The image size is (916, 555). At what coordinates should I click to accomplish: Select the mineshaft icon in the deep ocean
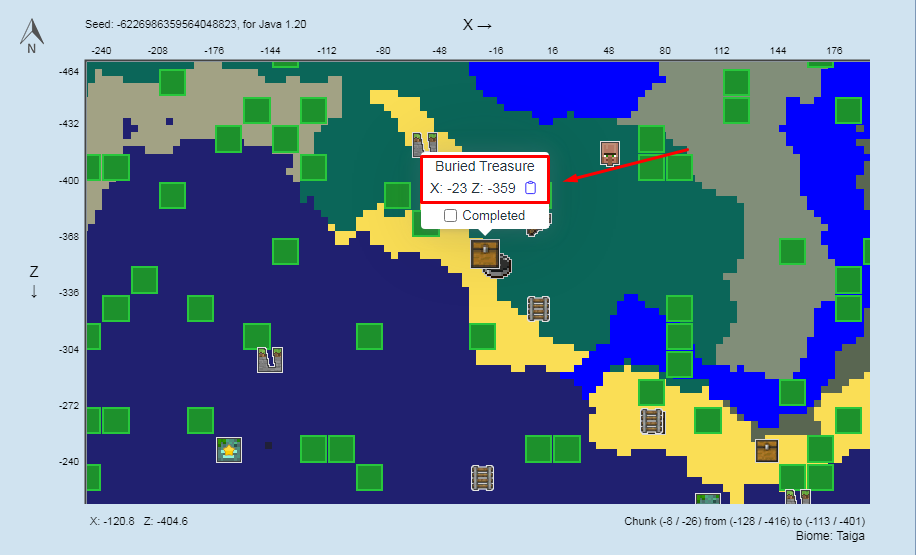[x=482, y=478]
